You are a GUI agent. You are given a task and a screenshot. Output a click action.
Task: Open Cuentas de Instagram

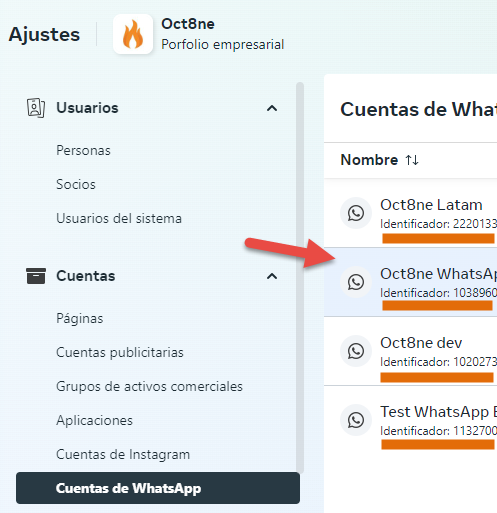(x=123, y=455)
